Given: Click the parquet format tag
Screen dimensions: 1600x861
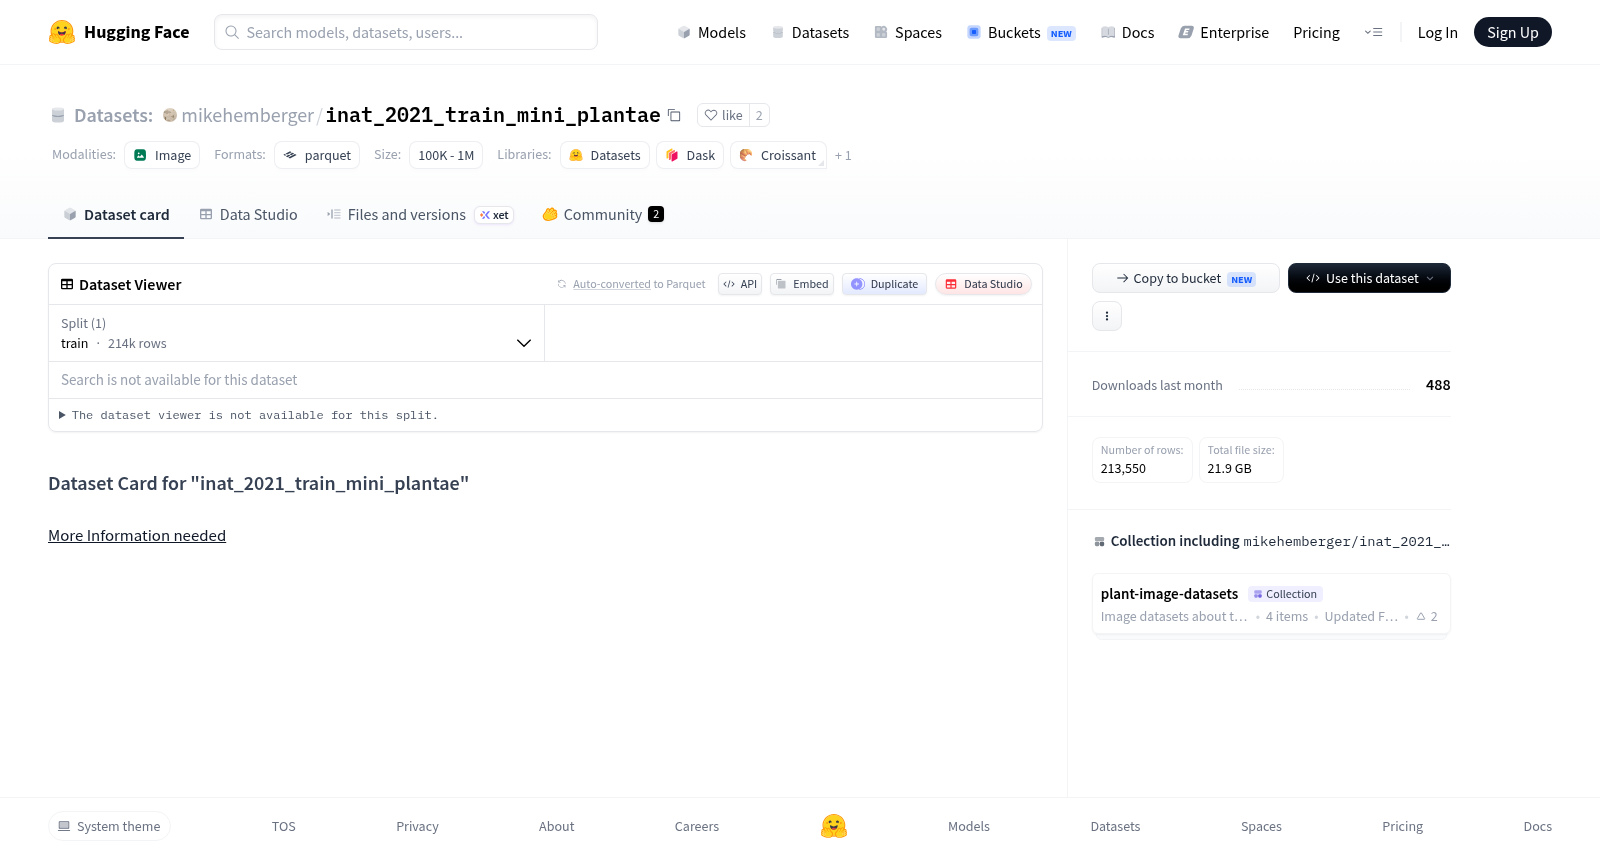Looking at the screenshot, I should point(317,155).
